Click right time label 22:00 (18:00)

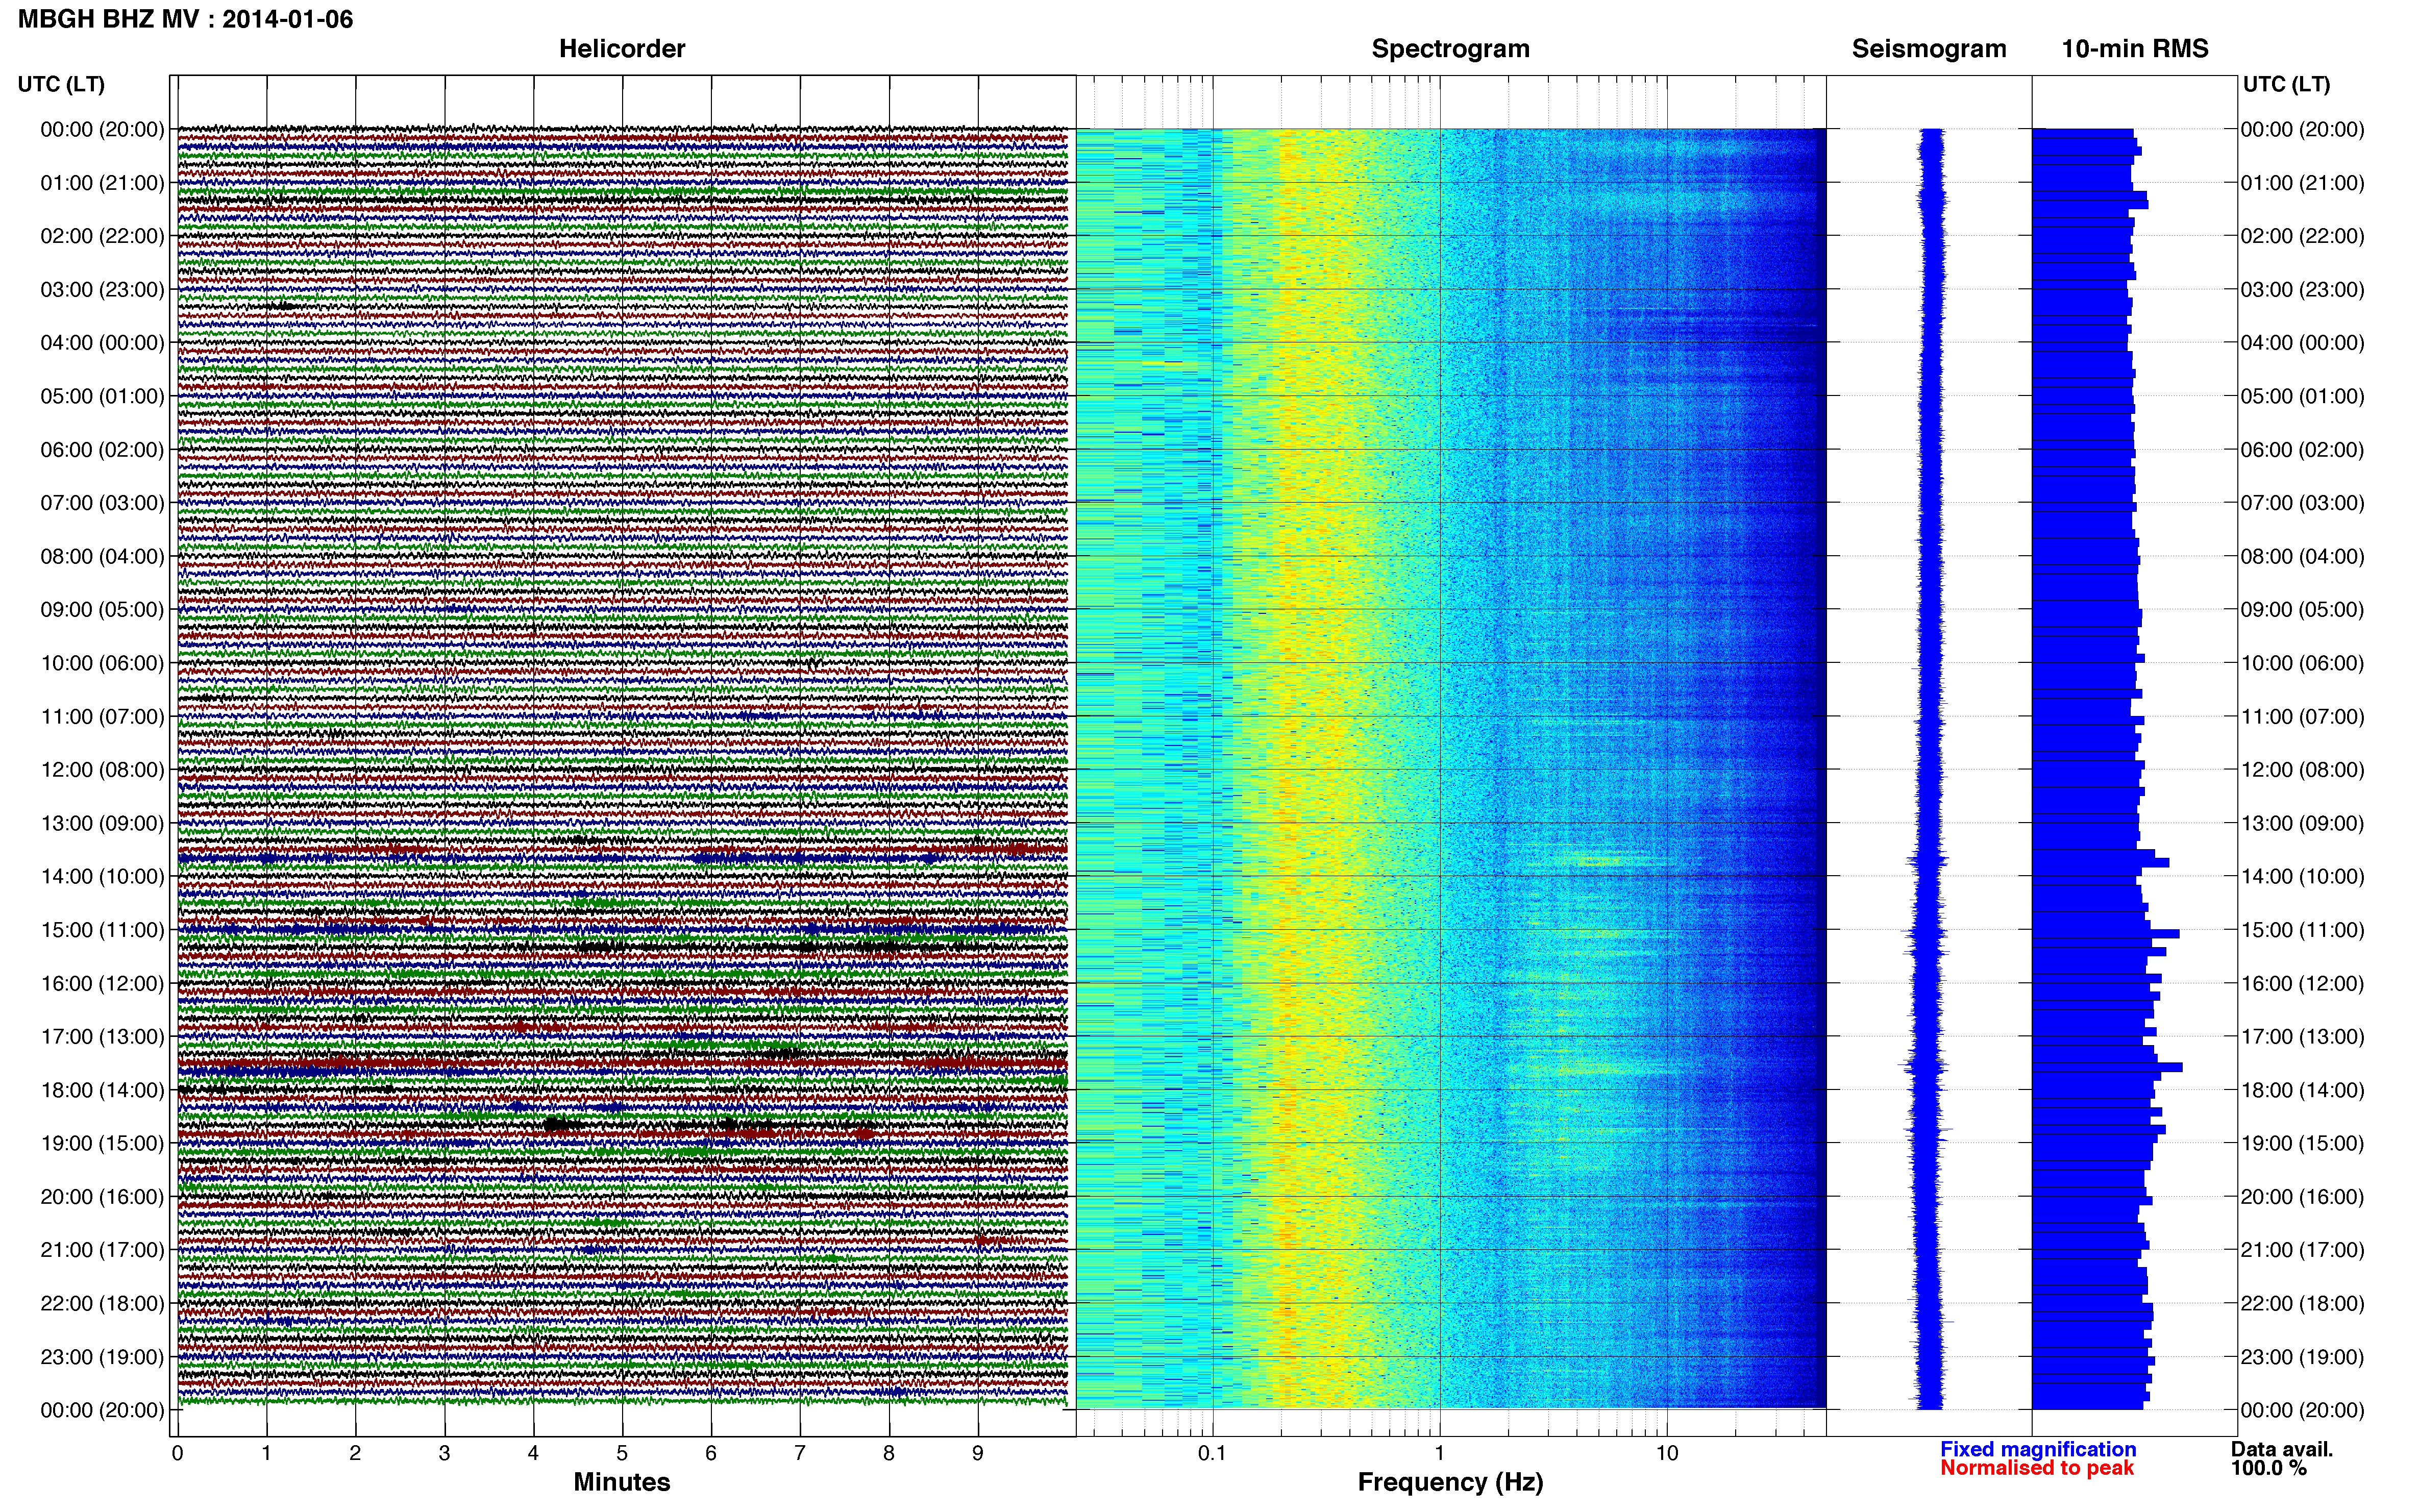point(2302,1304)
